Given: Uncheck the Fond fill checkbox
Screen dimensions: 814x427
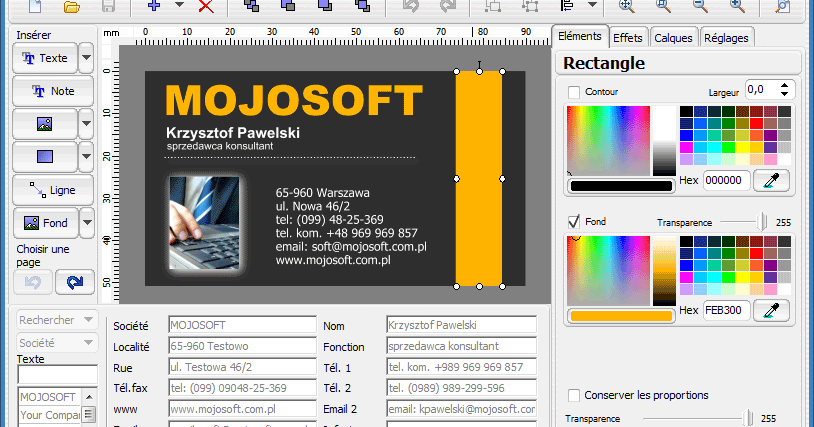Looking at the screenshot, I should (x=574, y=222).
